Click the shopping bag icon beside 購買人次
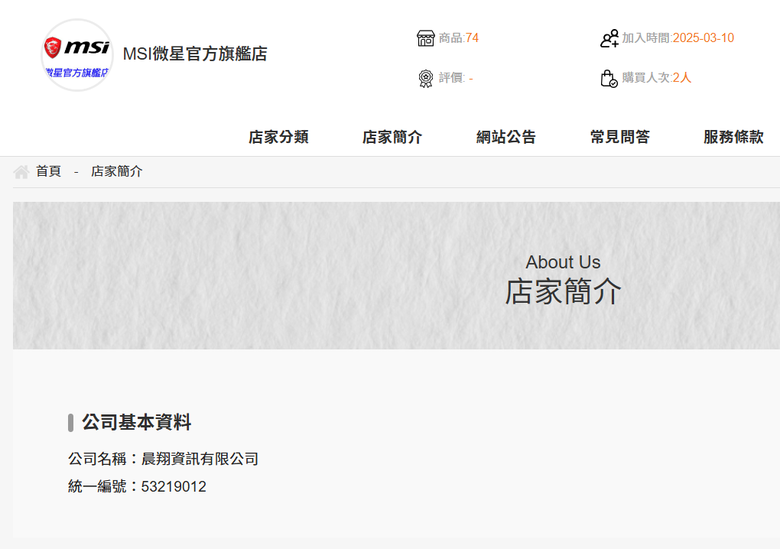The width and height of the screenshot is (780, 549). click(609, 79)
